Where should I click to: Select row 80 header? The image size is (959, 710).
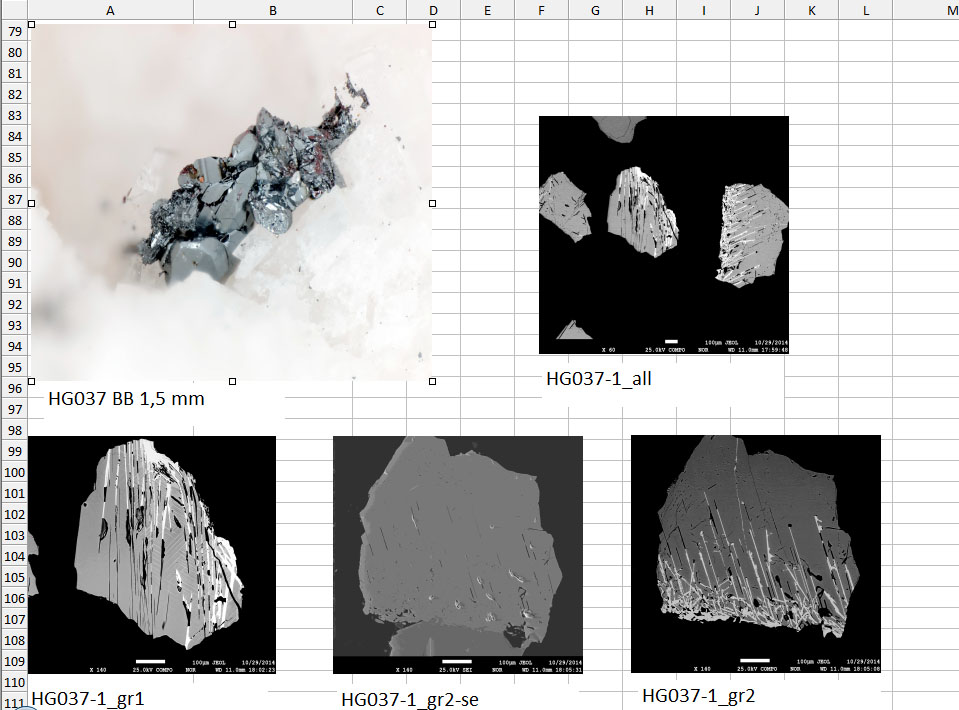tap(15, 53)
